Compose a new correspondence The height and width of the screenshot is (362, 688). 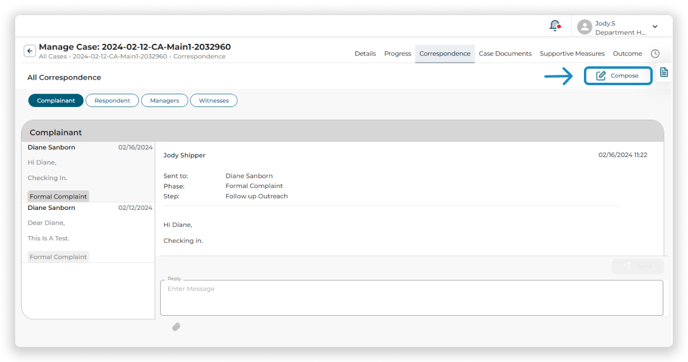pos(618,75)
